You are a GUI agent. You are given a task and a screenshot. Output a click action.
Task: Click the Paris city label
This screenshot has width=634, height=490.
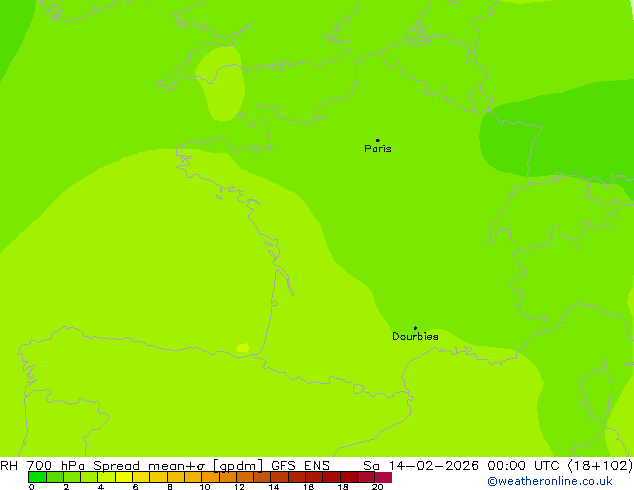(378, 149)
